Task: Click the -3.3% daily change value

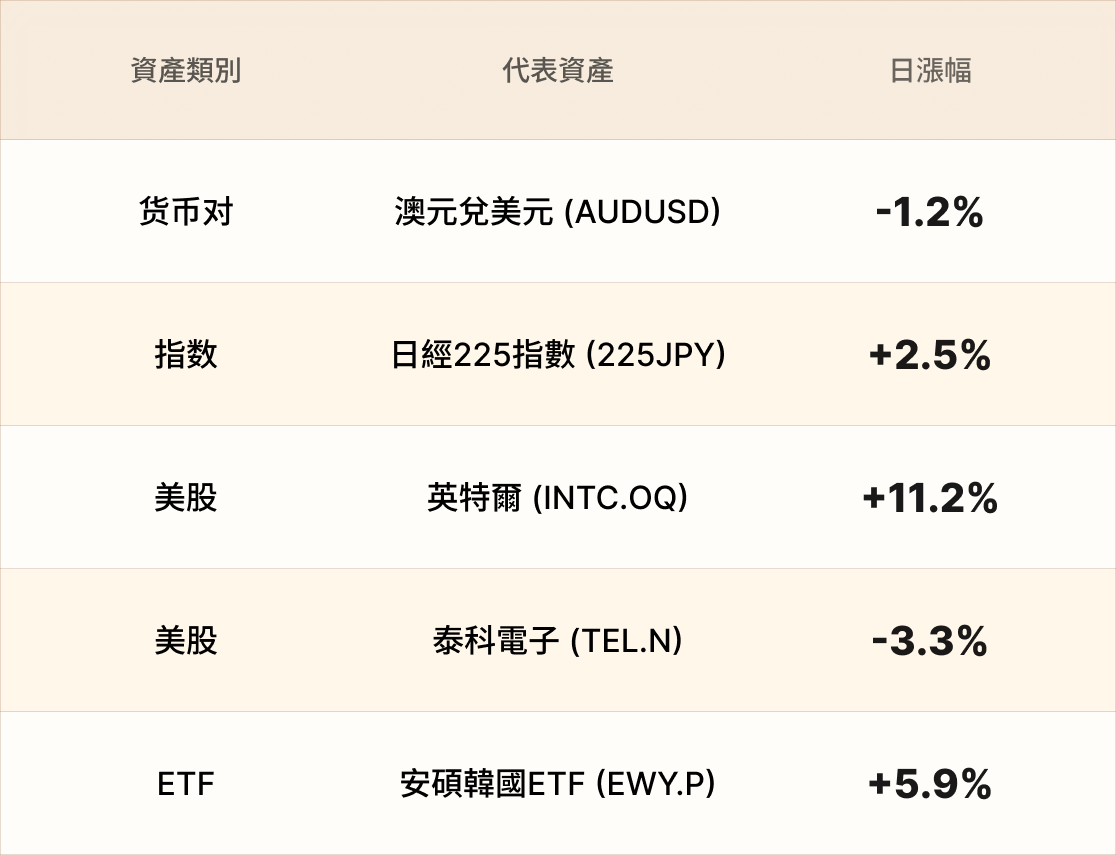Action: point(930,641)
